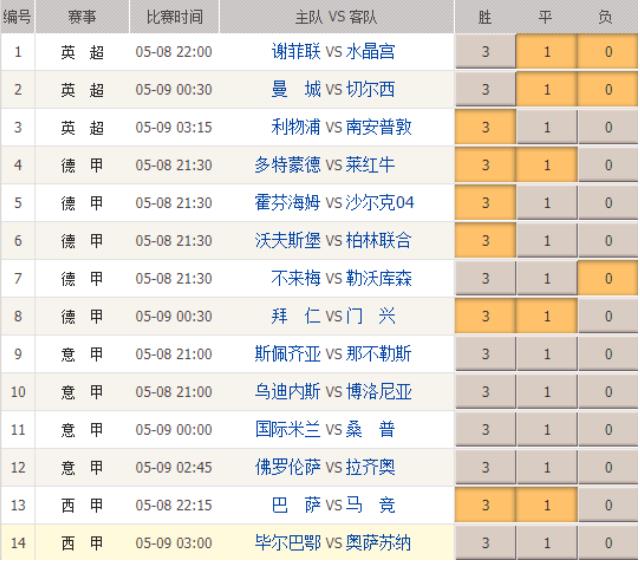Viewport: 640px width, 562px height.
Task: Select 平 (1) for 沃夫斯堡 VS 柏林联合
Action: pos(547,240)
